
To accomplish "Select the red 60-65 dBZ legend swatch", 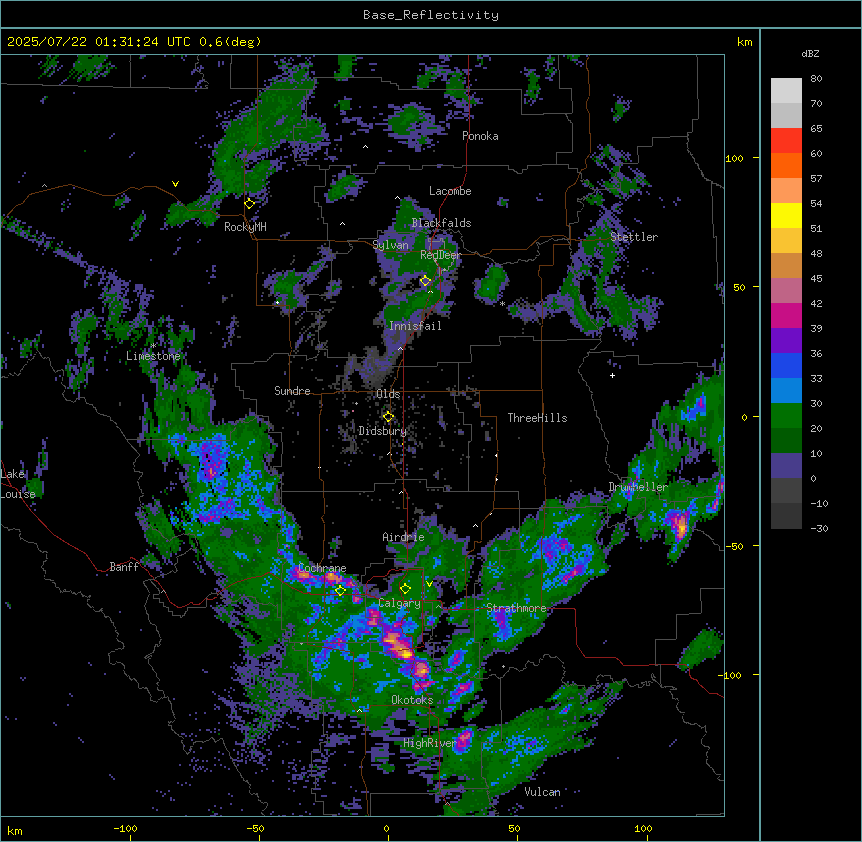I will [786, 140].
